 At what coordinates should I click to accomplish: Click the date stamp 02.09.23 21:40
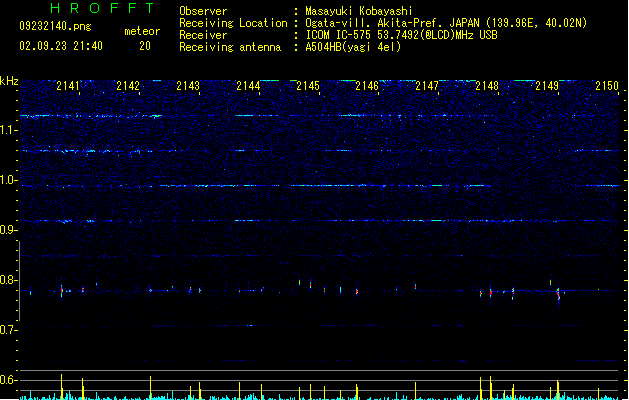point(61,46)
